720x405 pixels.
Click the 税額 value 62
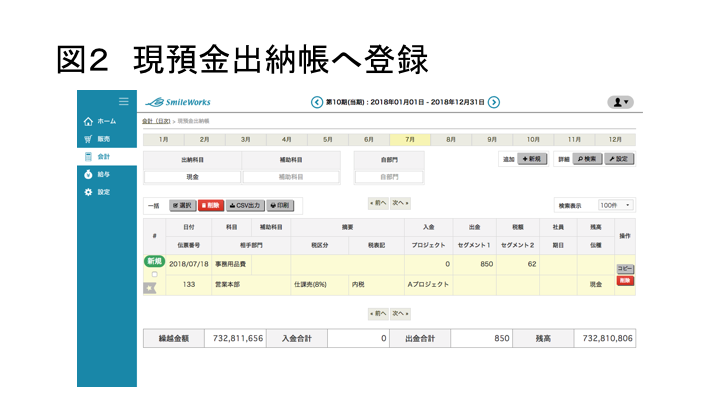click(x=532, y=264)
